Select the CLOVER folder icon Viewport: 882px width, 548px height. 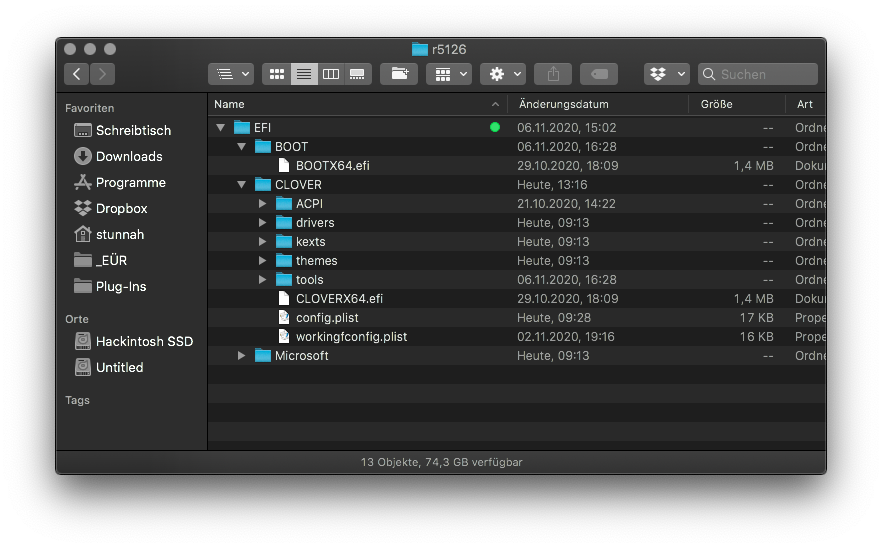tap(263, 185)
